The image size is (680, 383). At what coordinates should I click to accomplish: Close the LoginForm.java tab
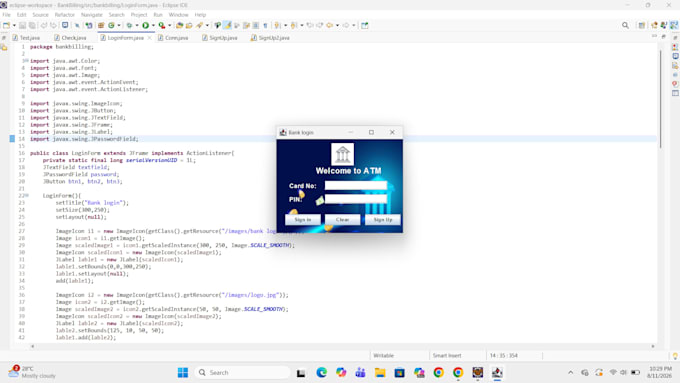[x=150, y=38]
